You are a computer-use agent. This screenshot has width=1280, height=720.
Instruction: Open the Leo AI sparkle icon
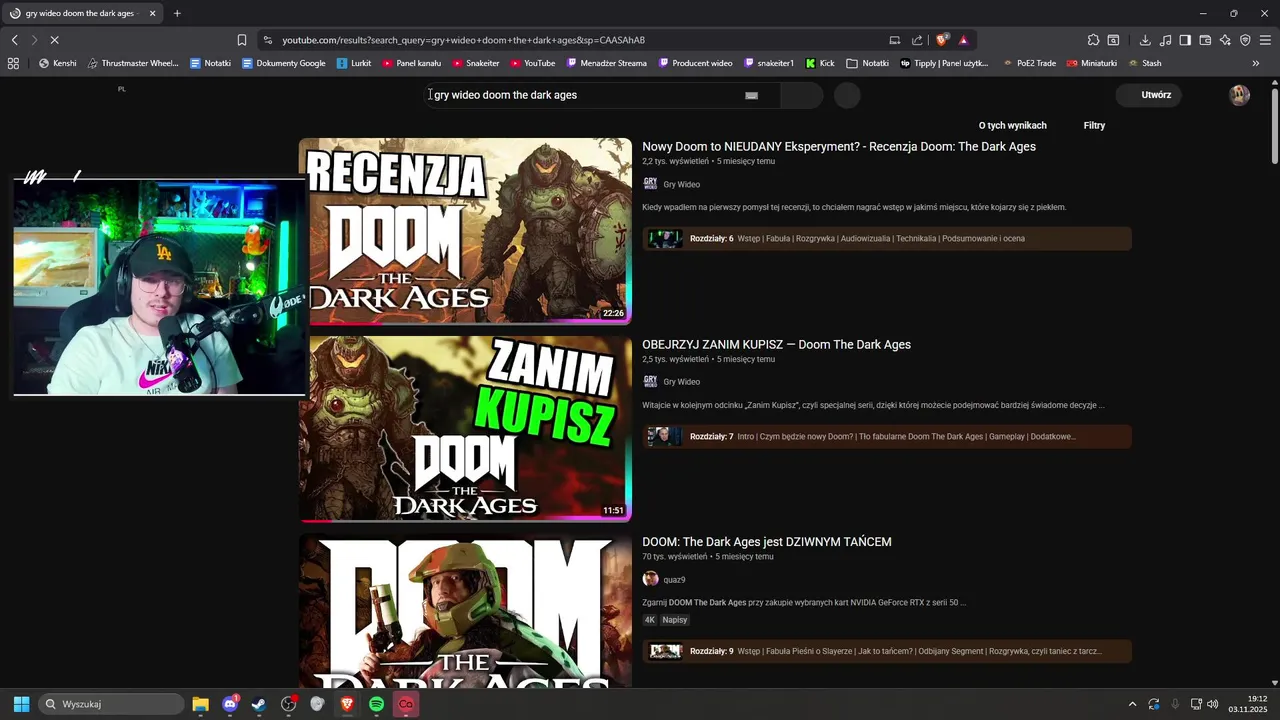[x=1225, y=40]
